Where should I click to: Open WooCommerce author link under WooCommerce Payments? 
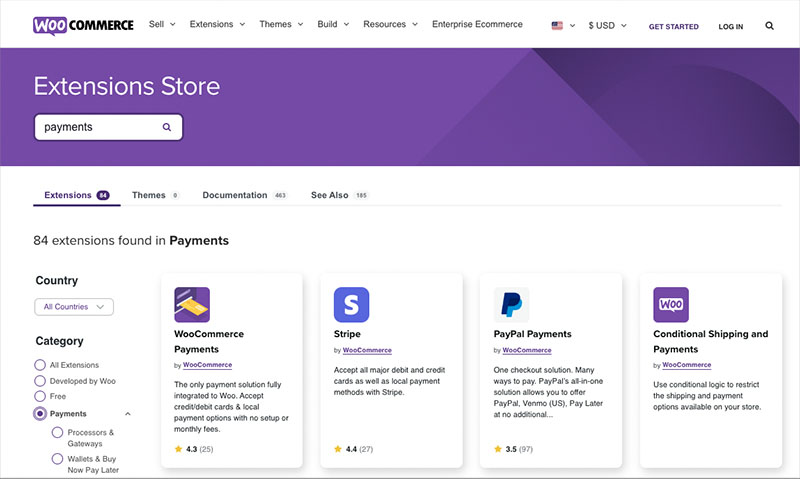207,365
